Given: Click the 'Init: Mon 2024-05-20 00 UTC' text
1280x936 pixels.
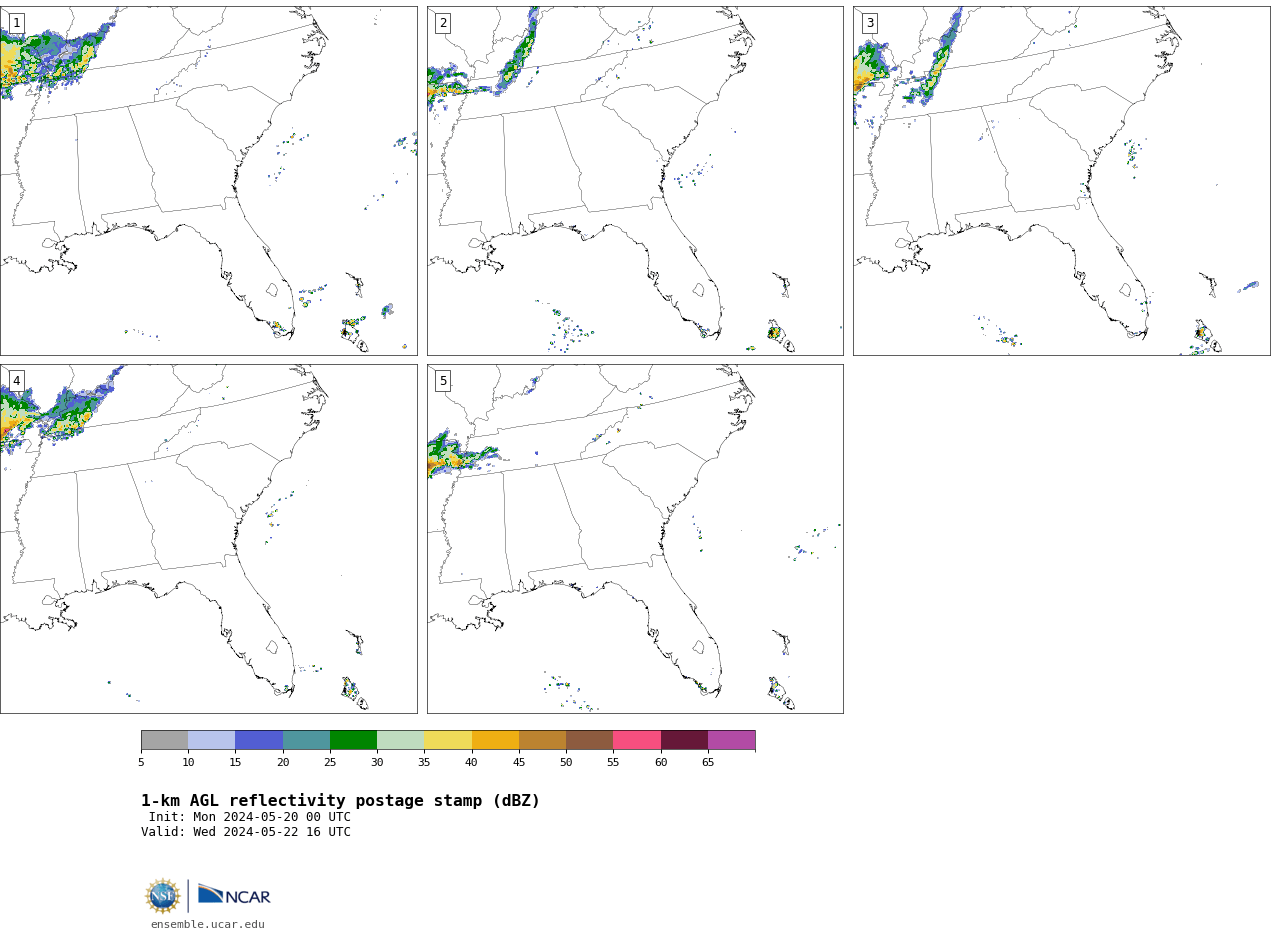Looking at the screenshot, I should [250, 817].
